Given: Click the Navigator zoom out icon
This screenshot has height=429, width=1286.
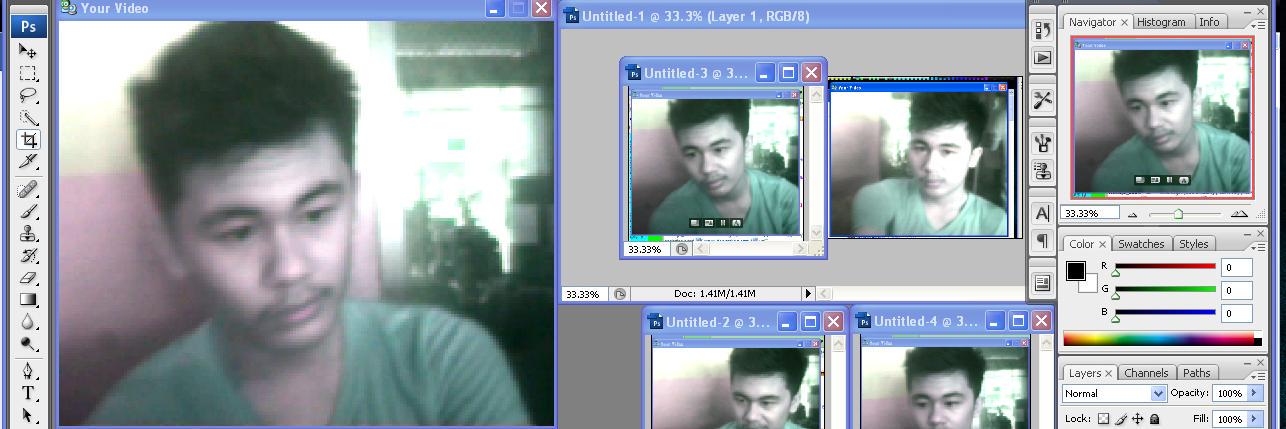Looking at the screenshot, I should [x=1132, y=214].
